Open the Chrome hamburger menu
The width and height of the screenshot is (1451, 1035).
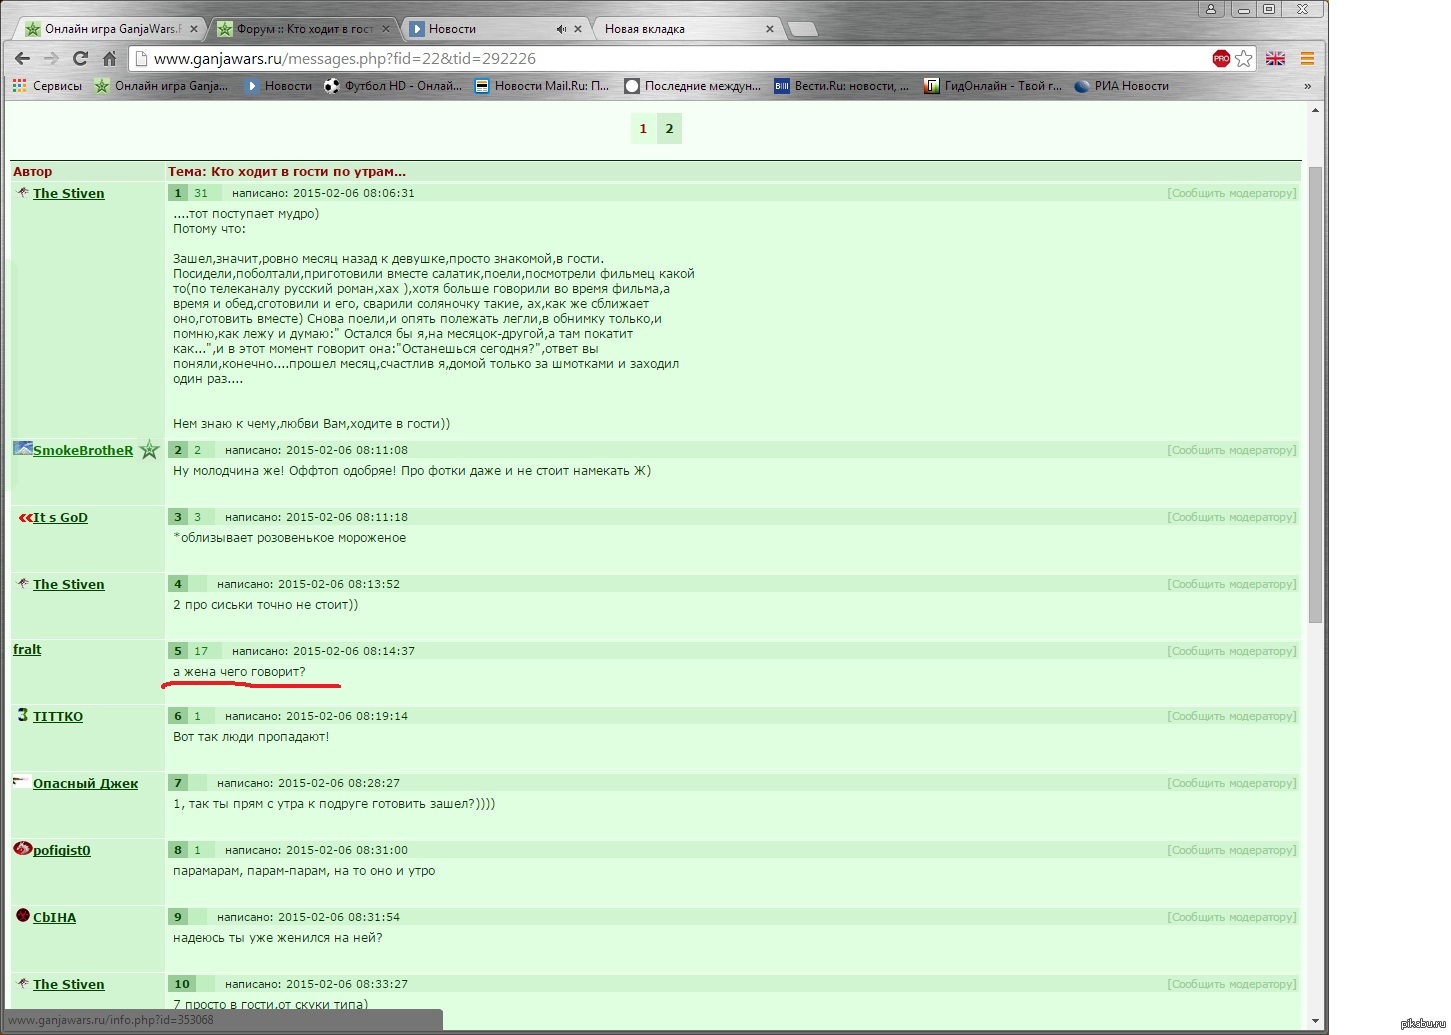point(1307,59)
